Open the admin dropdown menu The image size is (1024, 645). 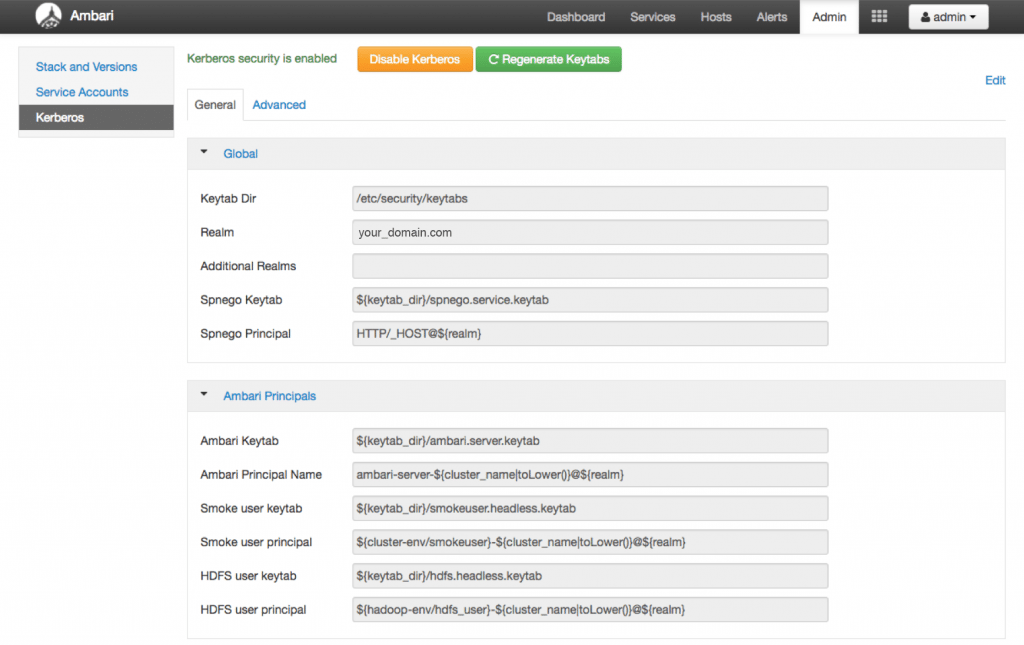tap(948, 16)
